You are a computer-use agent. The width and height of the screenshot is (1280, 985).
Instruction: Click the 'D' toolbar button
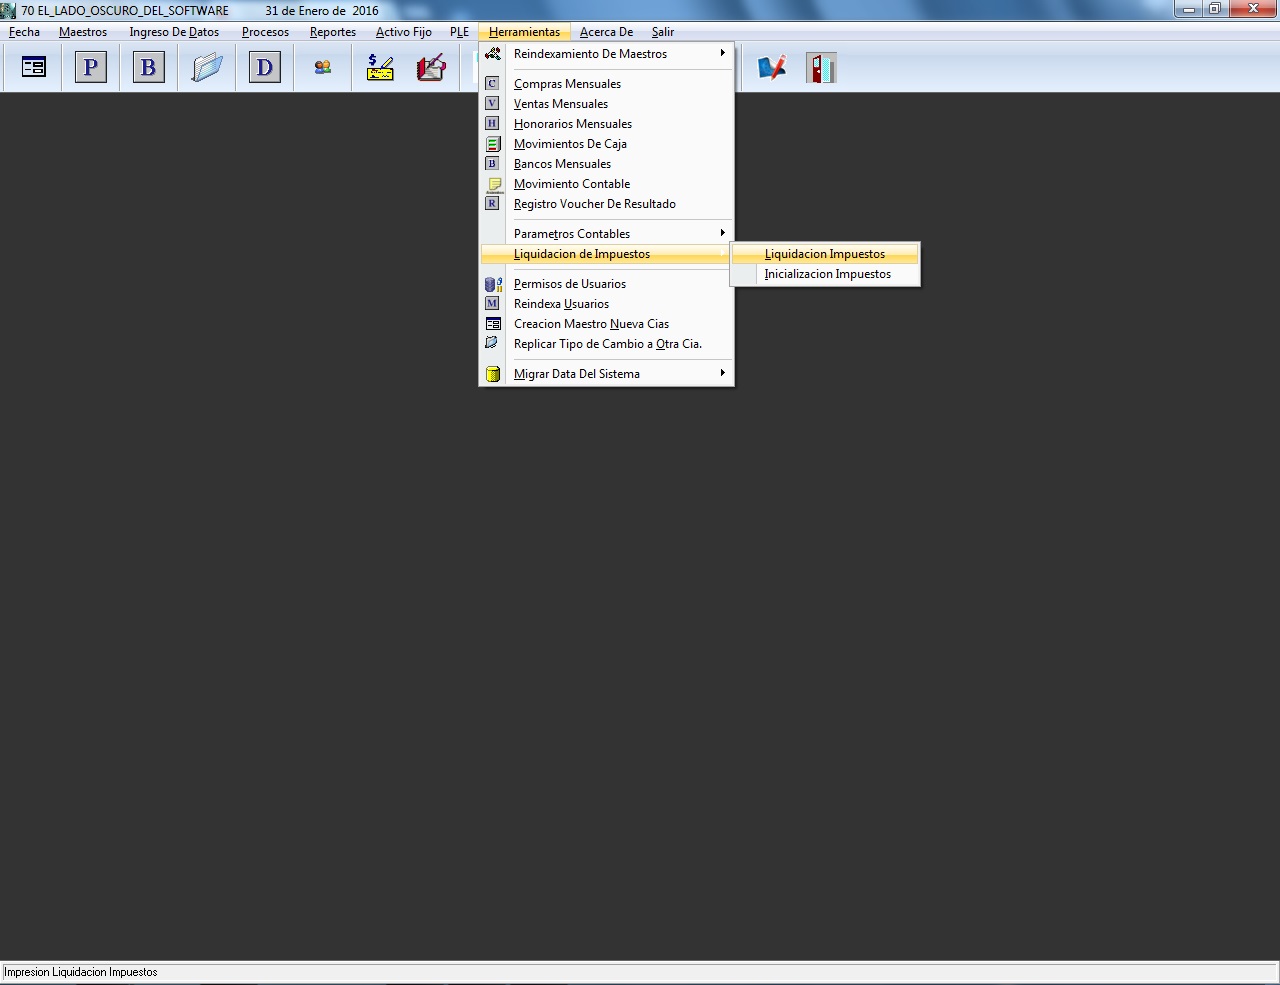[264, 68]
